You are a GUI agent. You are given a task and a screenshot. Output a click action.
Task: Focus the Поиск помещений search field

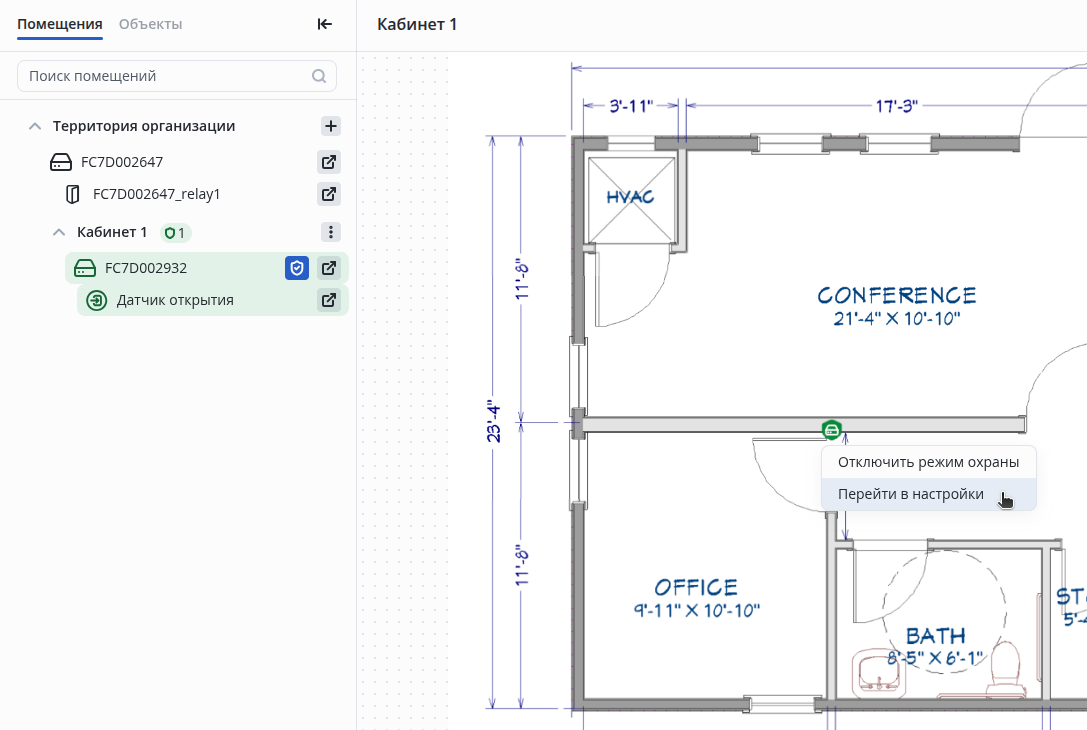[165, 76]
